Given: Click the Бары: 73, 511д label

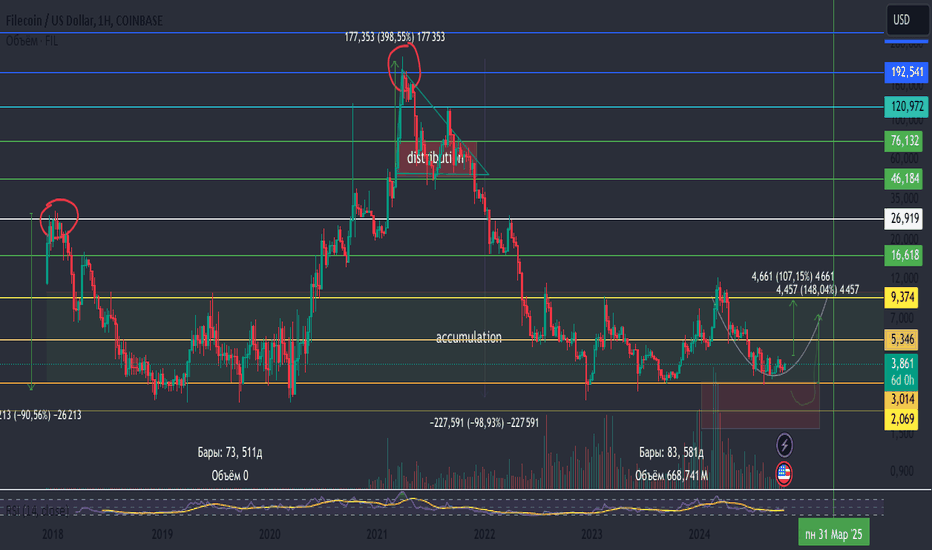Looking at the screenshot, I should 229,452.
